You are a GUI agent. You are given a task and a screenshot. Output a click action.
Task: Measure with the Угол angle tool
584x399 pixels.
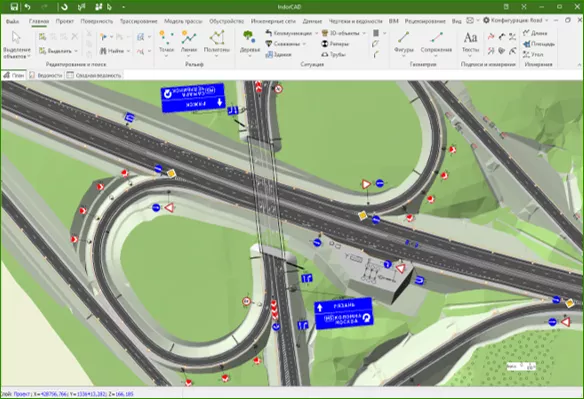(x=533, y=55)
